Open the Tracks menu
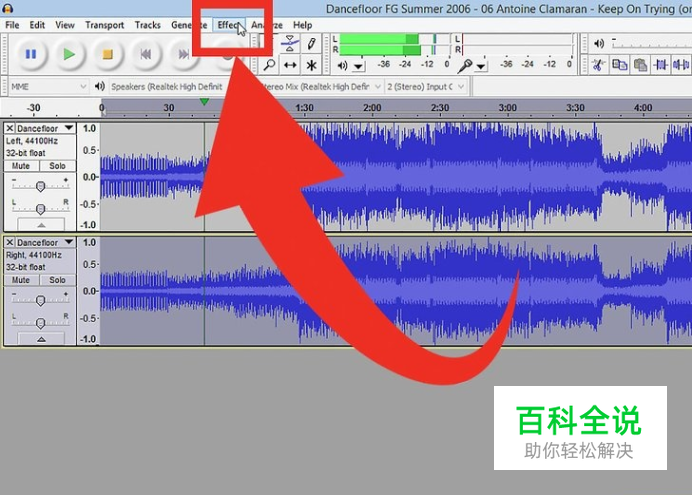The height and width of the screenshot is (495, 692). click(147, 25)
